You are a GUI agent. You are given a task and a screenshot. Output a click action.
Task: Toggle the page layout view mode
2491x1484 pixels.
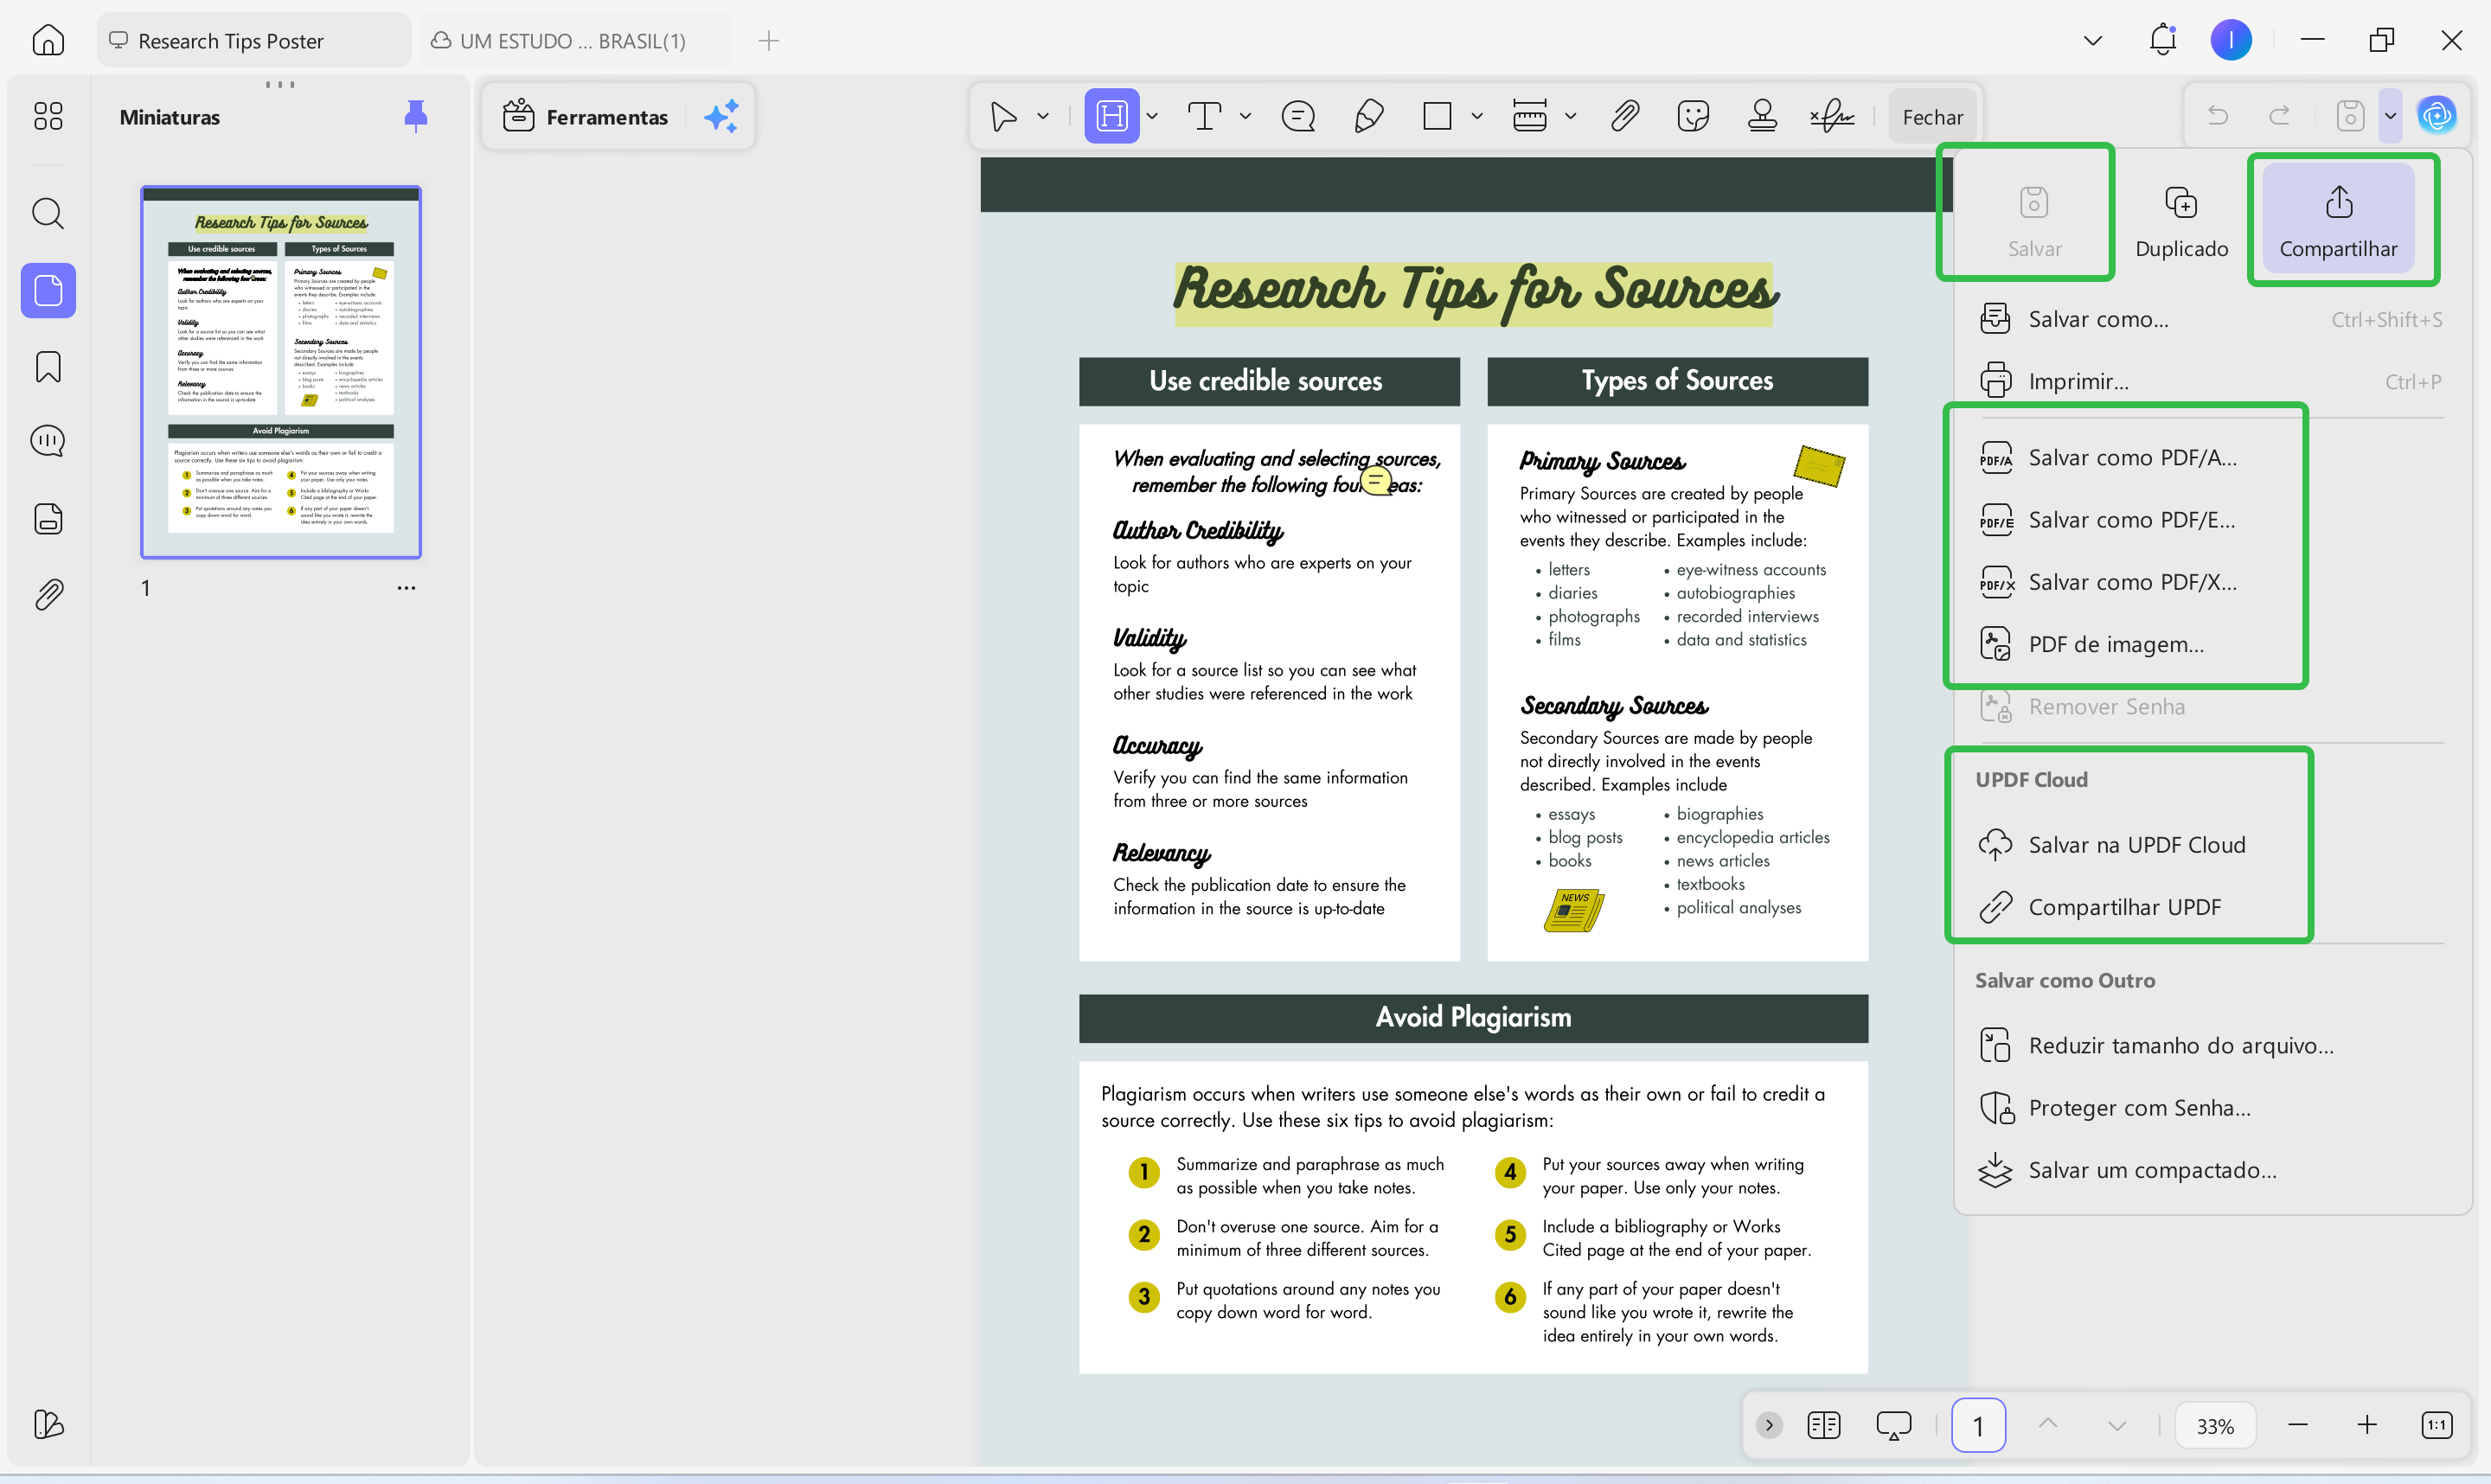click(1823, 1425)
